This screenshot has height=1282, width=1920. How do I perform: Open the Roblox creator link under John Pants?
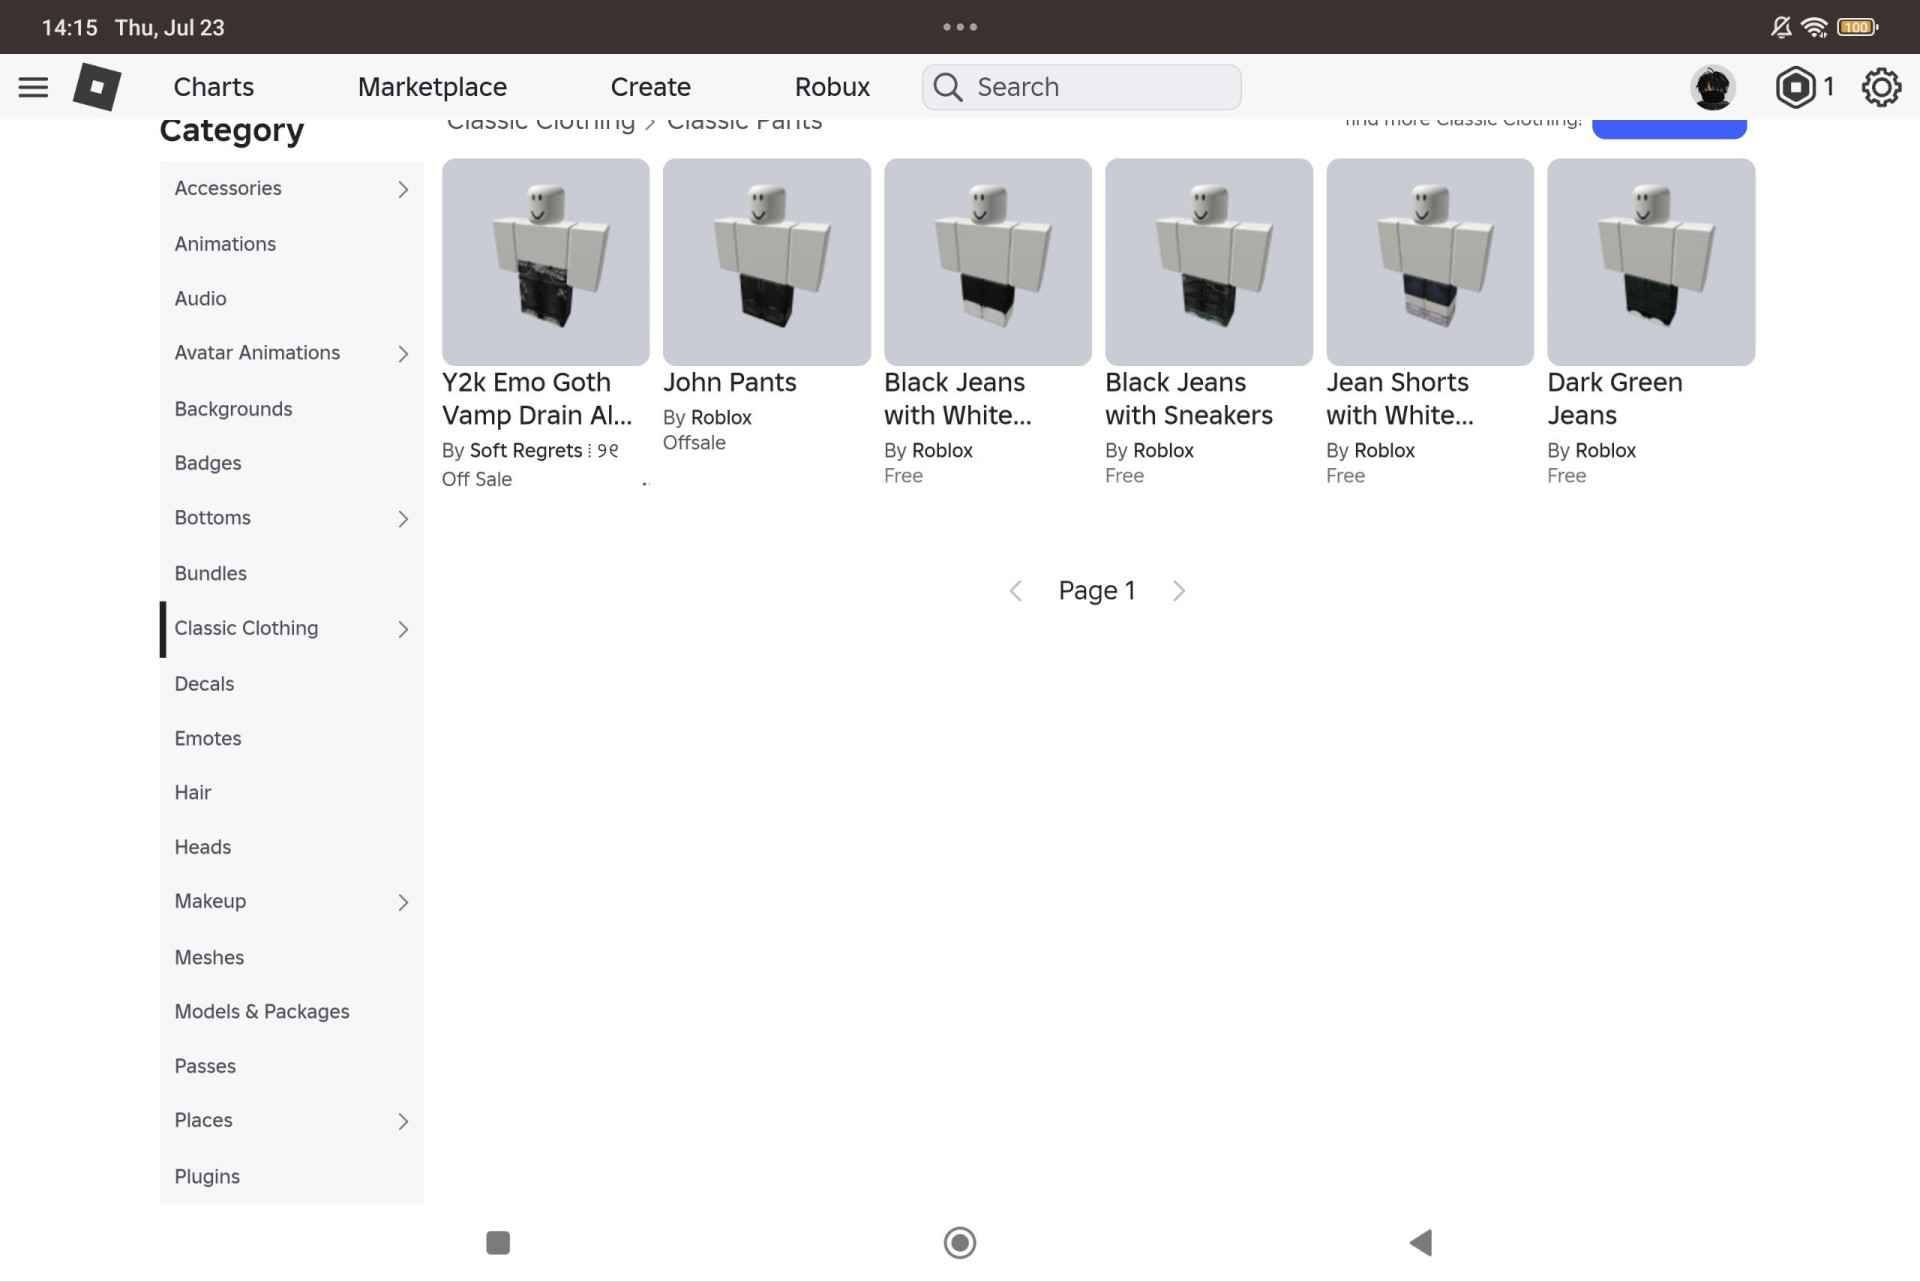point(721,417)
